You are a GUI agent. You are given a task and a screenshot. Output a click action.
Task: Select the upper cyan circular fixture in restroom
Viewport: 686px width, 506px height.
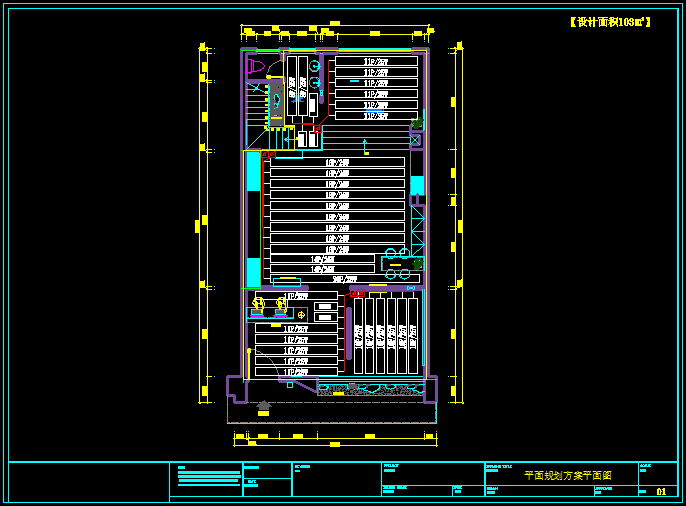[314, 66]
